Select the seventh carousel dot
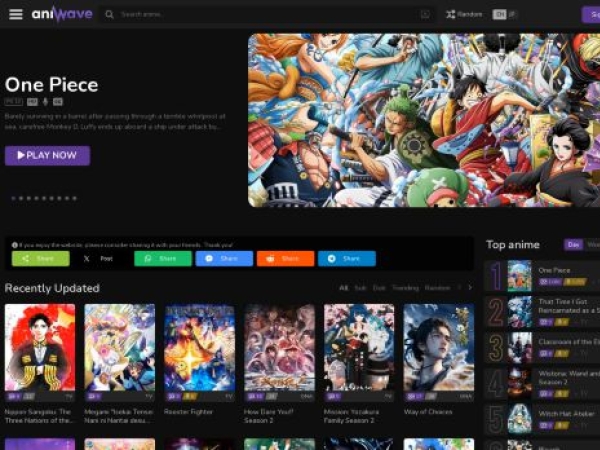The width and height of the screenshot is (600, 450). 59,198
